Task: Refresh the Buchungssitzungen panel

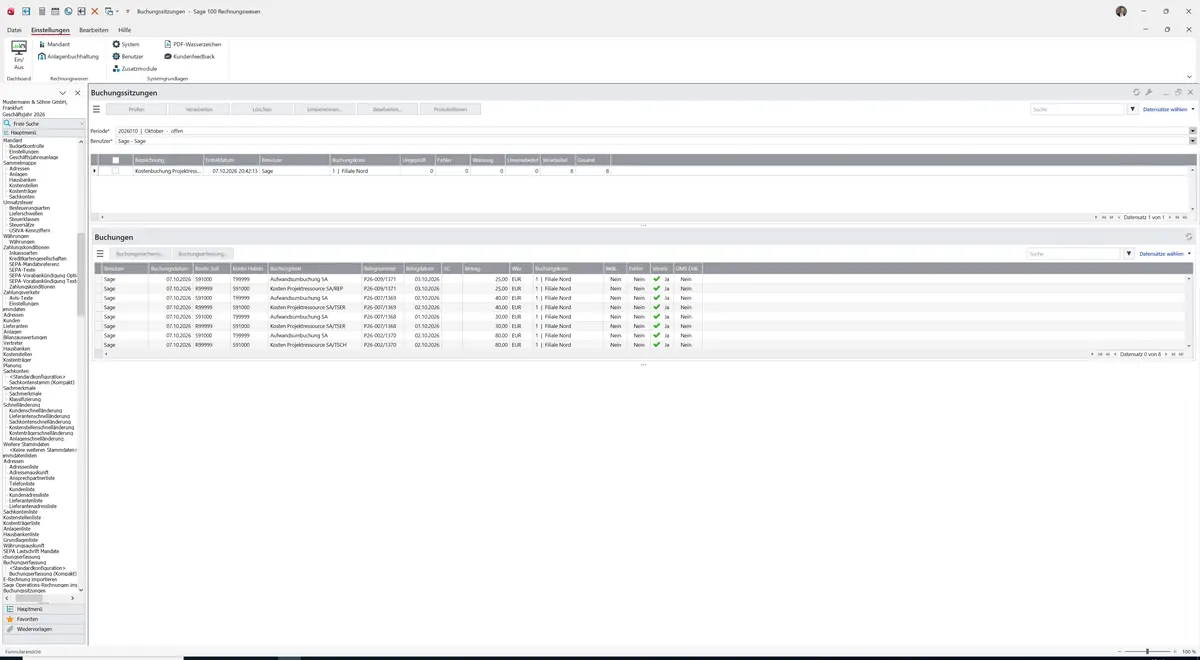Action: [1137, 92]
